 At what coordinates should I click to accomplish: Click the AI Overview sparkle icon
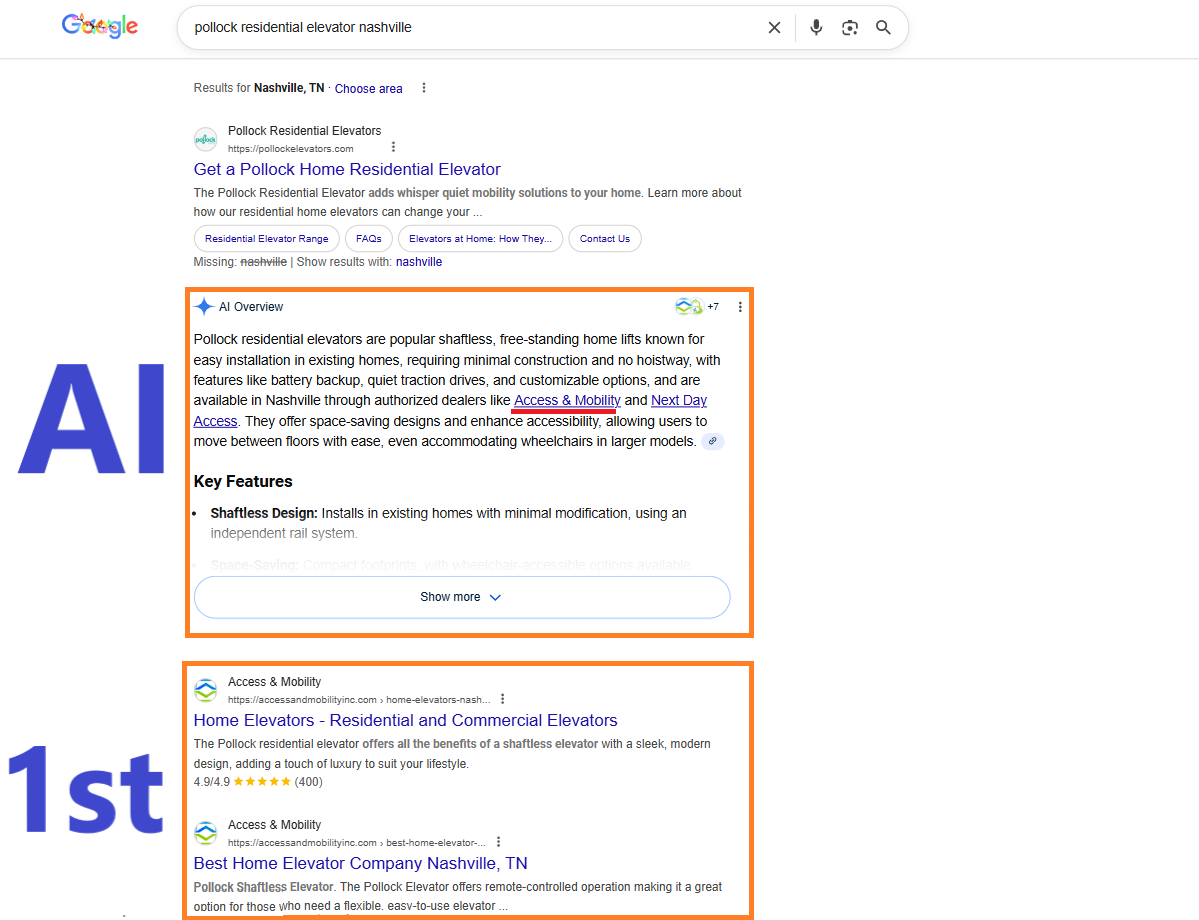(204, 307)
